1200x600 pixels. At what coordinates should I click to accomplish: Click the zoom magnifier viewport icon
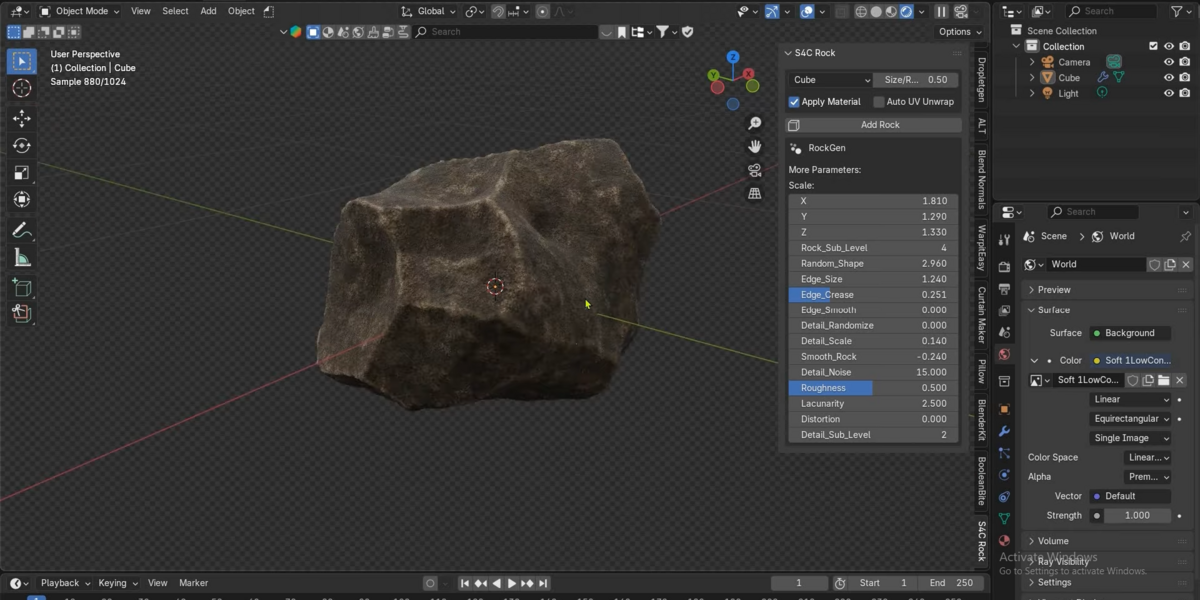click(x=755, y=124)
